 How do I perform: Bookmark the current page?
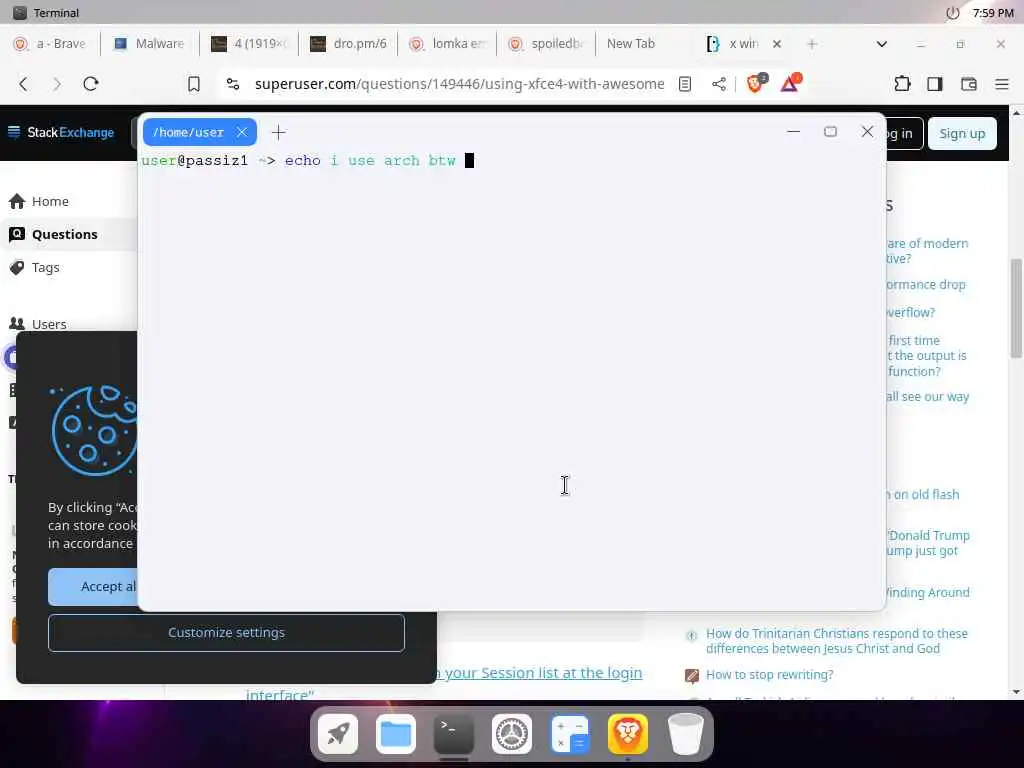point(194,84)
